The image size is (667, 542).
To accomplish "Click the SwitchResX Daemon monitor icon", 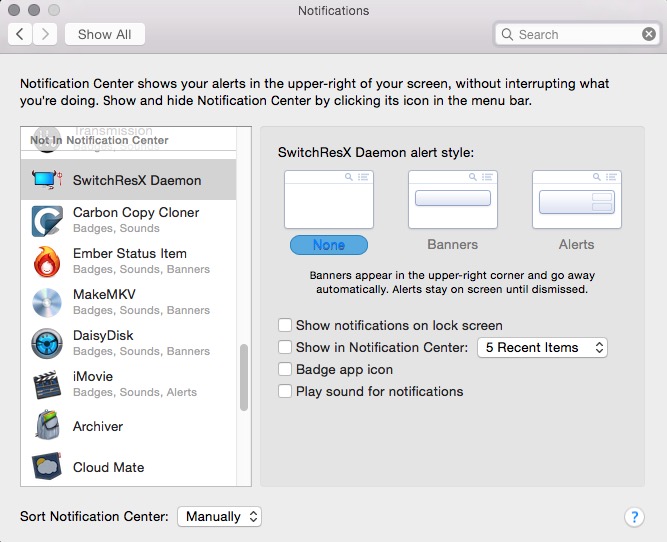I will coord(47,180).
